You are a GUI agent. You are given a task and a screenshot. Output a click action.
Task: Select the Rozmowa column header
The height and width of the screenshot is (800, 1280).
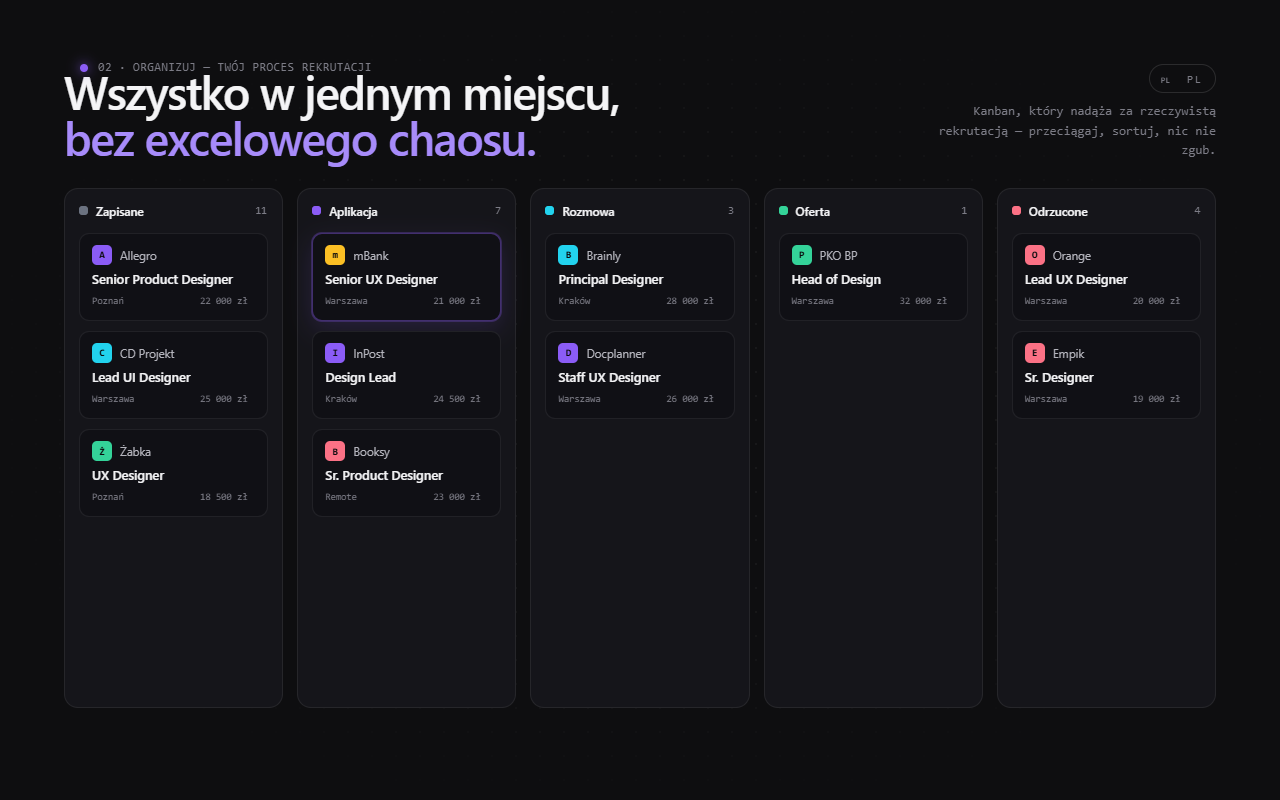(588, 212)
